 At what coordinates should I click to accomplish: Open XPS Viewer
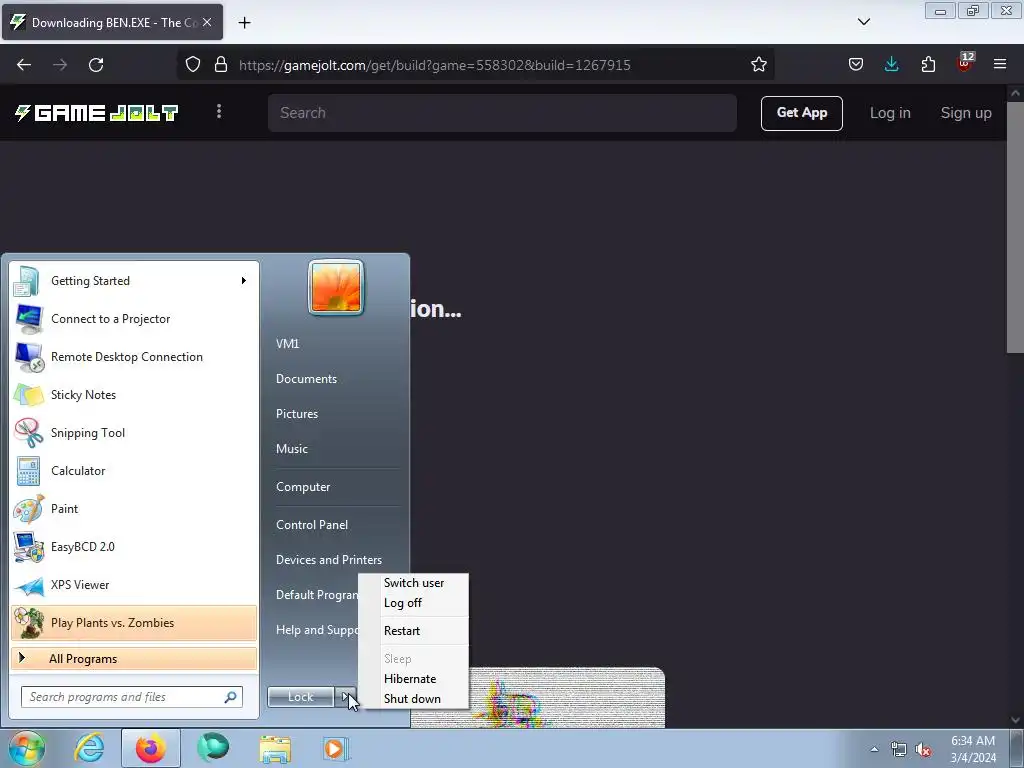tap(134, 584)
